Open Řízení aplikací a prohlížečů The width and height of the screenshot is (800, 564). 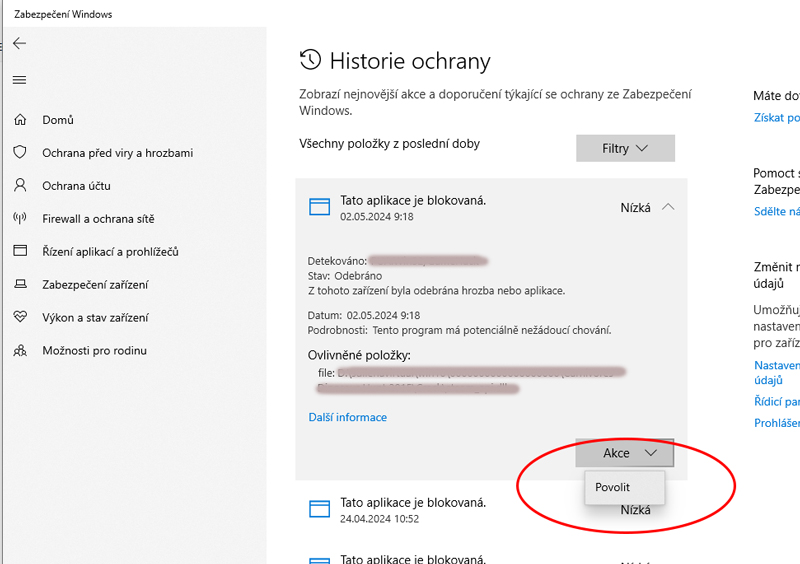pyautogui.click(x=110, y=252)
